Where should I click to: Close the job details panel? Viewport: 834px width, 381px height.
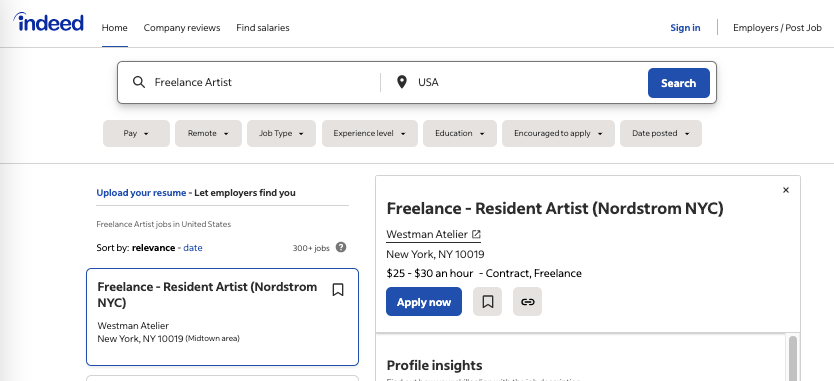(x=786, y=190)
